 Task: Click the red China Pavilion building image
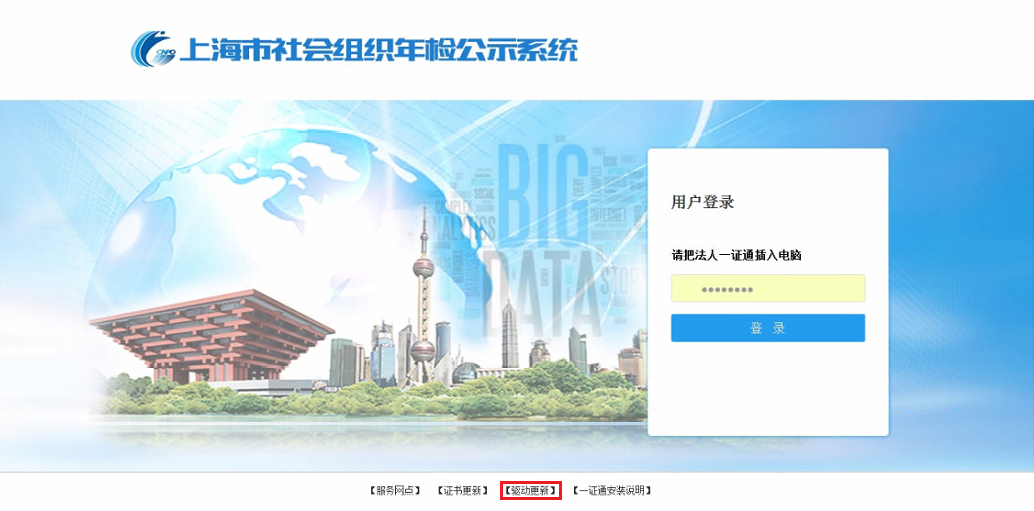212,335
